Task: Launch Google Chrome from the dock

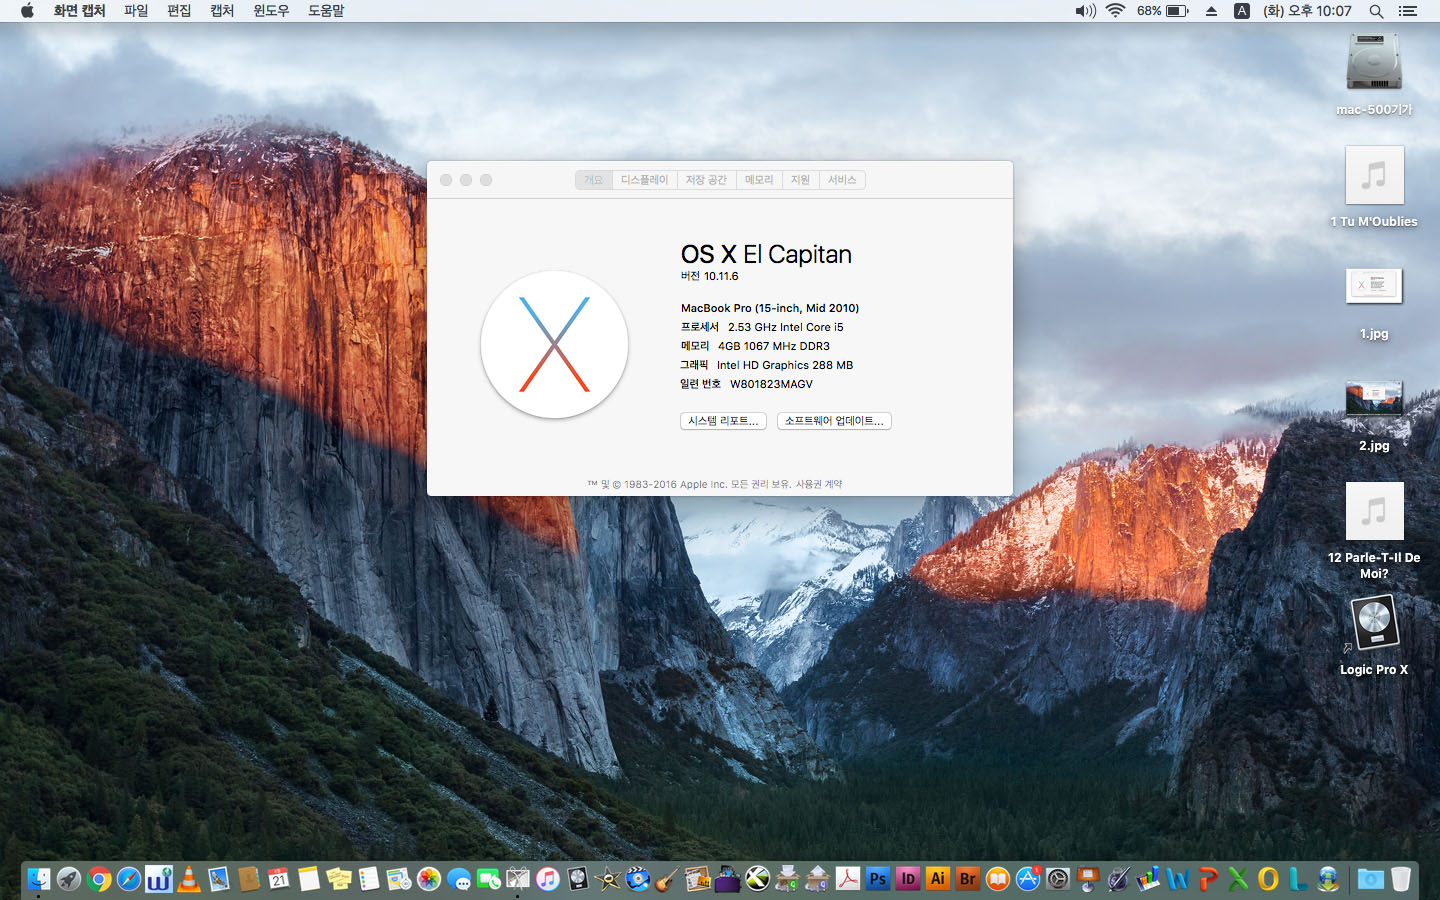Action: click(x=99, y=879)
